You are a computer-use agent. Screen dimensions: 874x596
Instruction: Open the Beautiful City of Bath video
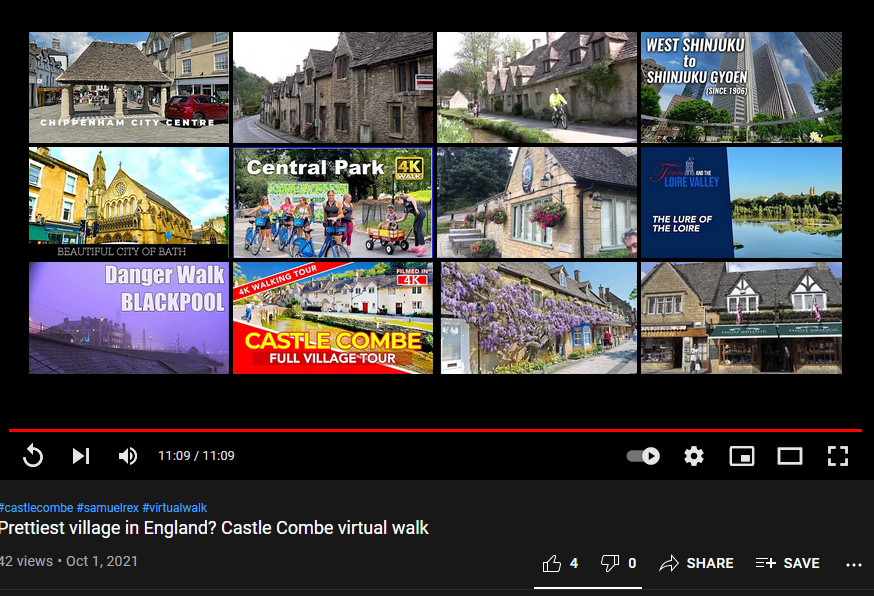coord(129,202)
